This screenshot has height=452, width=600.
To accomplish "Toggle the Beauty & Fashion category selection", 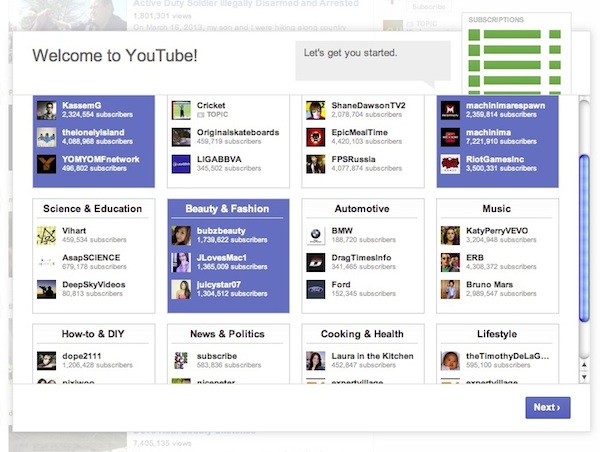I will tap(228, 209).
